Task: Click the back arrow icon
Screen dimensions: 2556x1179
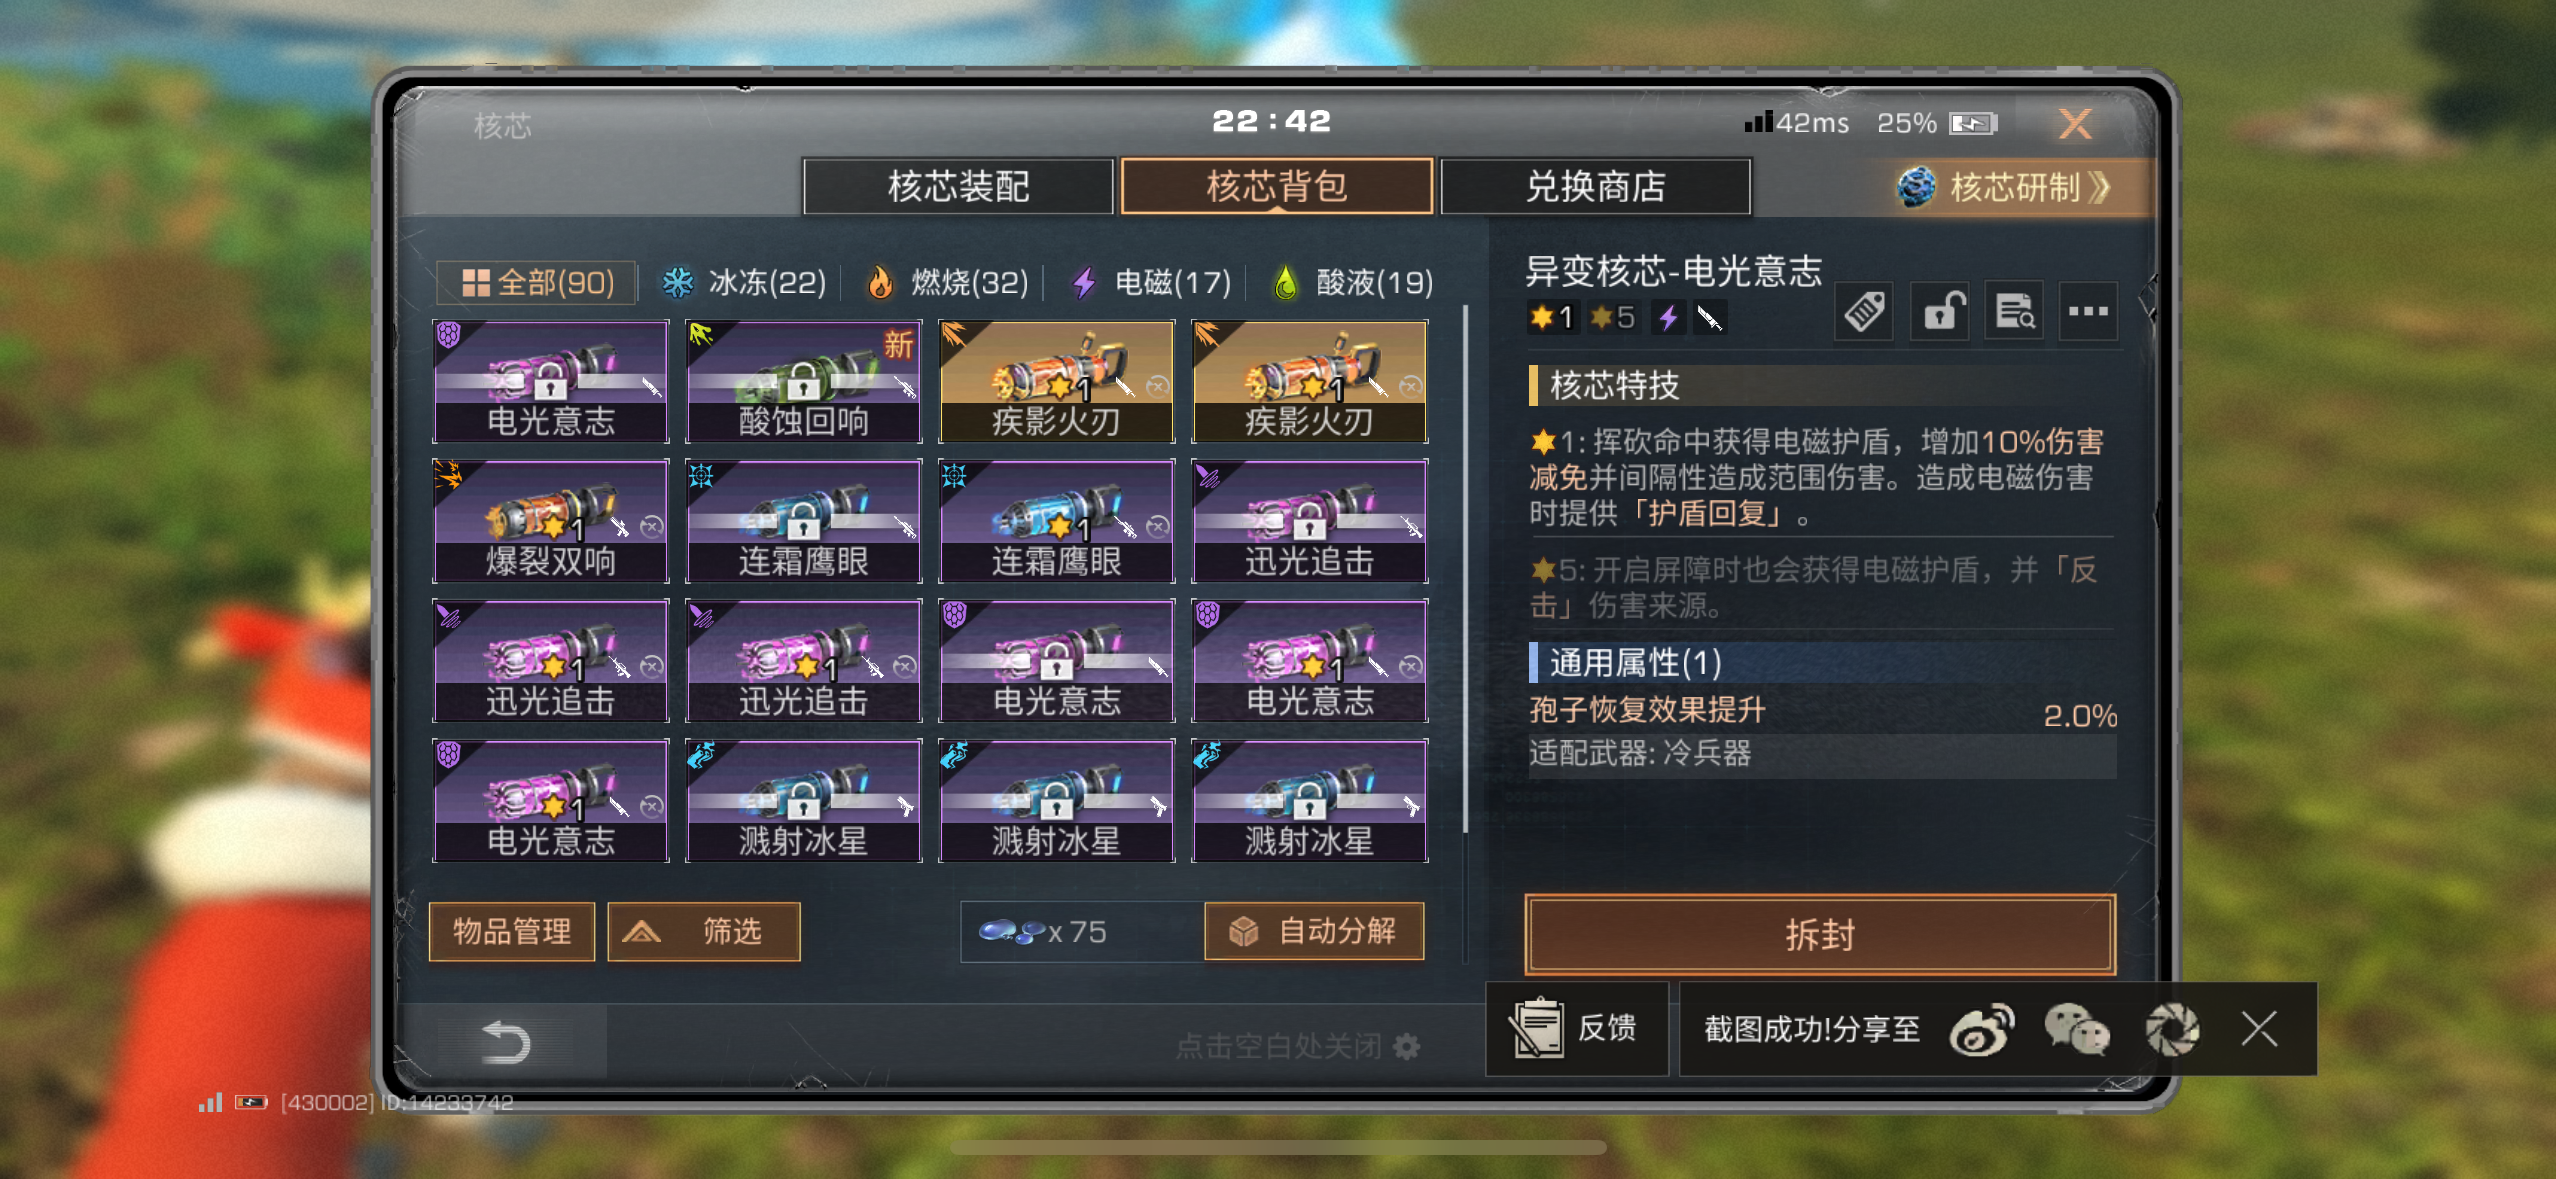Action: coord(506,1042)
